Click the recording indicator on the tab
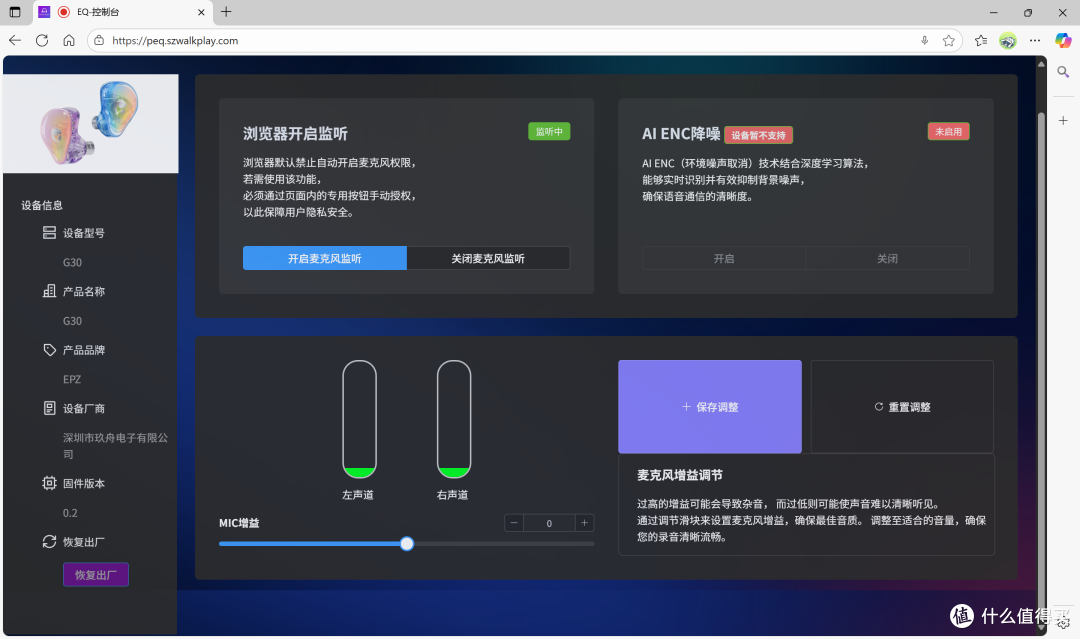The width and height of the screenshot is (1080, 639). coord(63,12)
